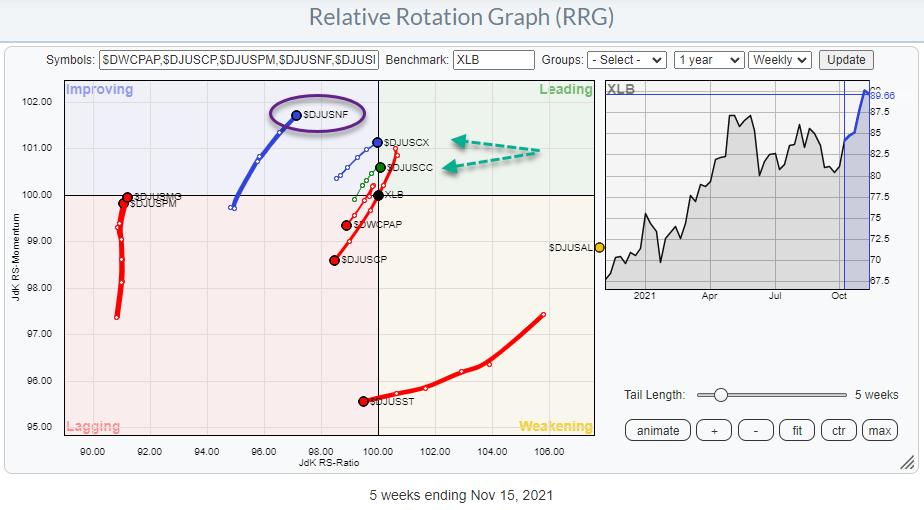Click the Update button

[x=845, y=60]
